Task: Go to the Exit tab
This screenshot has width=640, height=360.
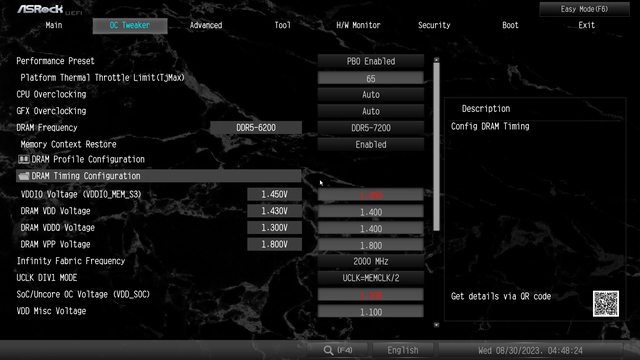Action: coord(587,25)
